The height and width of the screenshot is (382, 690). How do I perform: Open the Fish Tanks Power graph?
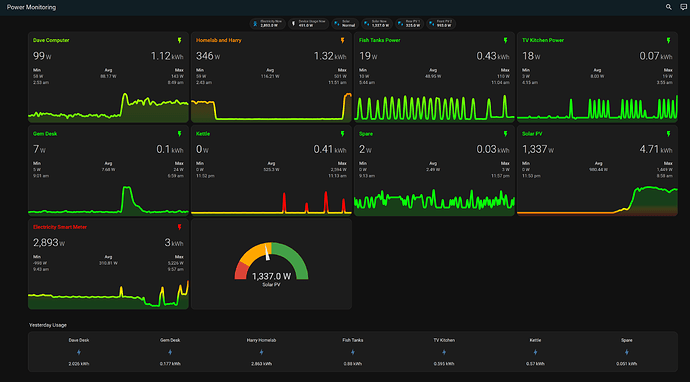(x=434, y=107)
